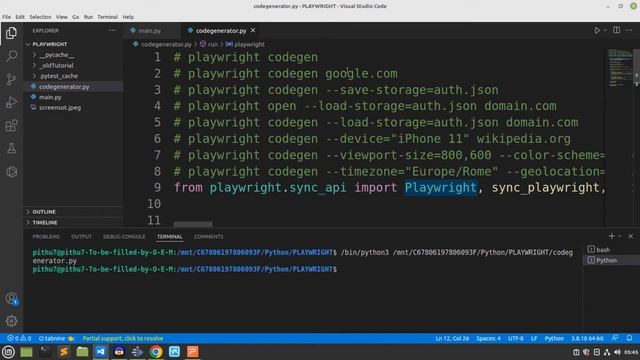The width and height of the screenshot is (640, 360).
Task: Open editor More Actions ellipsis
Action: [629, 30]
